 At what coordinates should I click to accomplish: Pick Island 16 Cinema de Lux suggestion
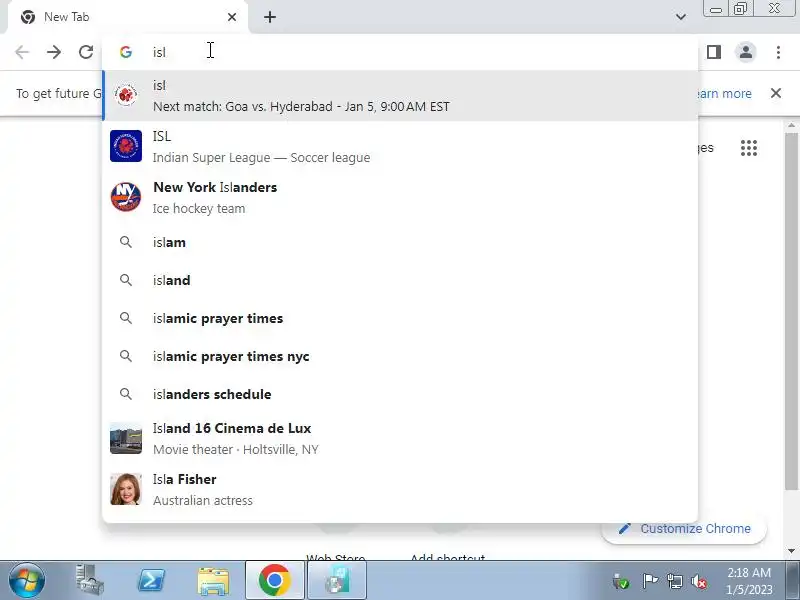[x=400, y=438]
